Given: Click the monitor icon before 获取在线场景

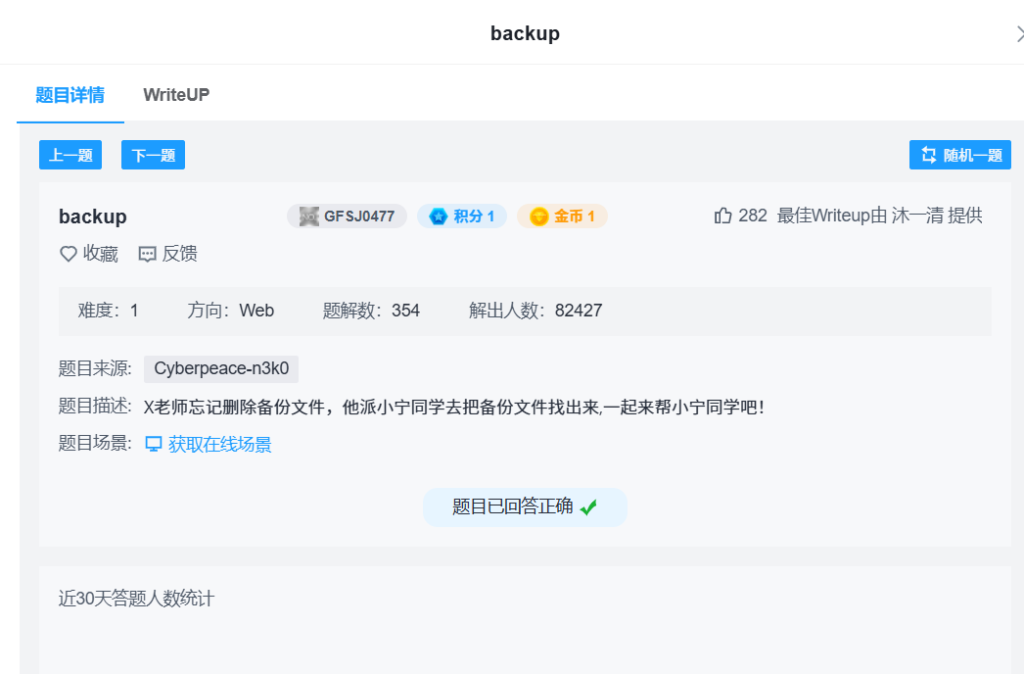Looking at the screenshot, I should pos(154,444).
